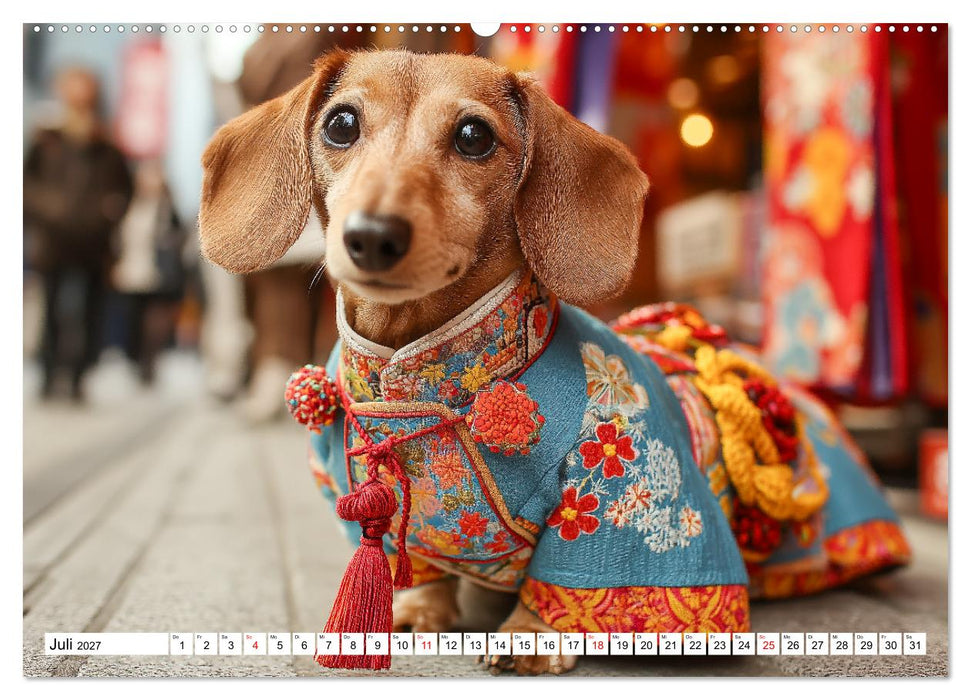Click date cell 13
The image size is (971, 700).
pos(475,644)
